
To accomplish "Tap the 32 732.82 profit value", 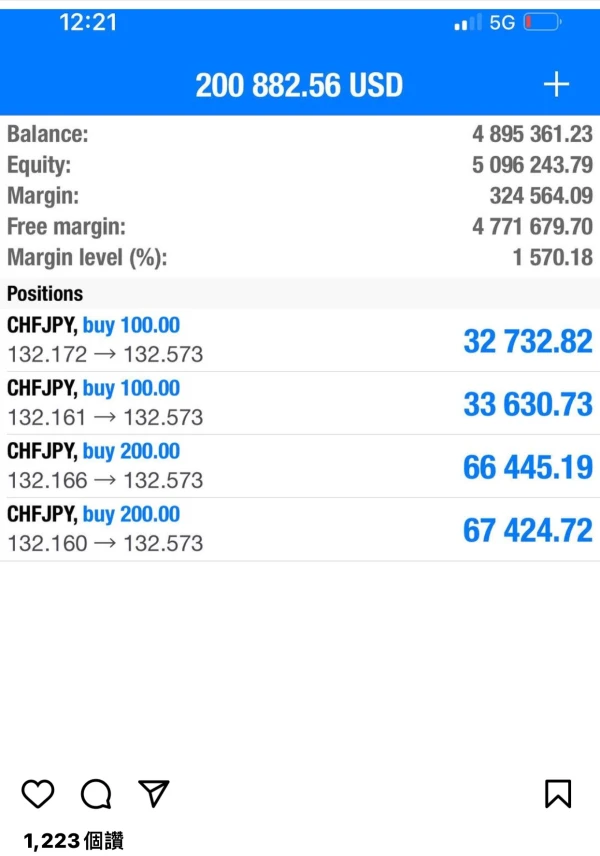I will (527, 341).
